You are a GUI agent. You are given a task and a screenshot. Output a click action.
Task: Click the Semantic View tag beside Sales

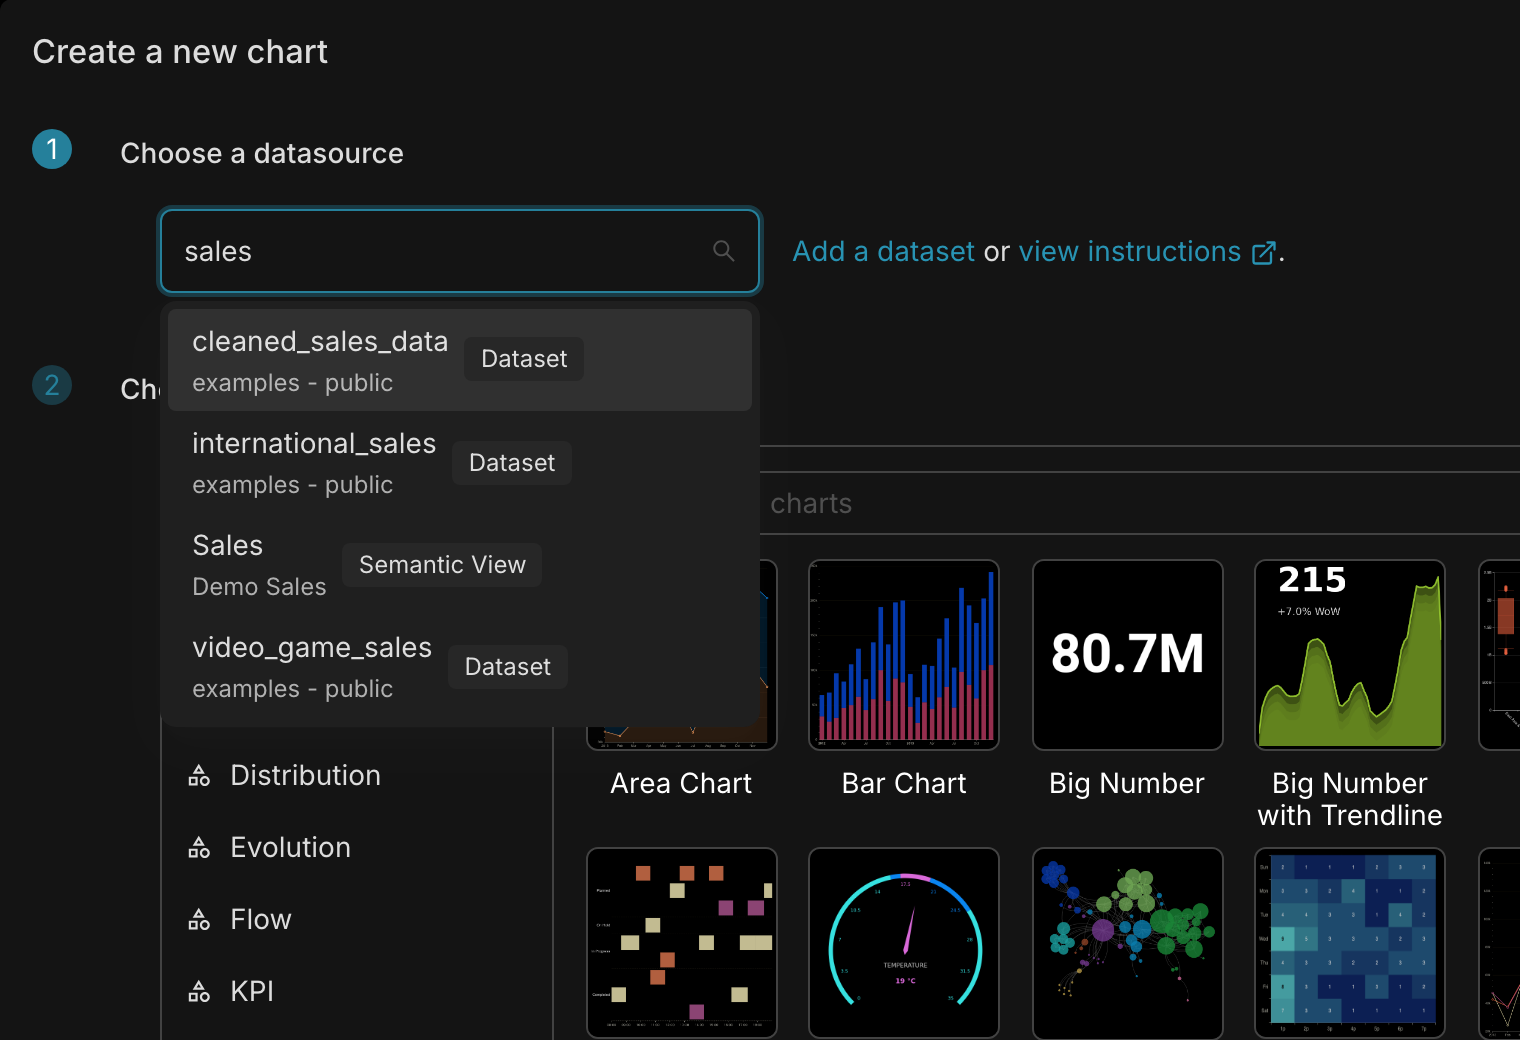(442, 565)
